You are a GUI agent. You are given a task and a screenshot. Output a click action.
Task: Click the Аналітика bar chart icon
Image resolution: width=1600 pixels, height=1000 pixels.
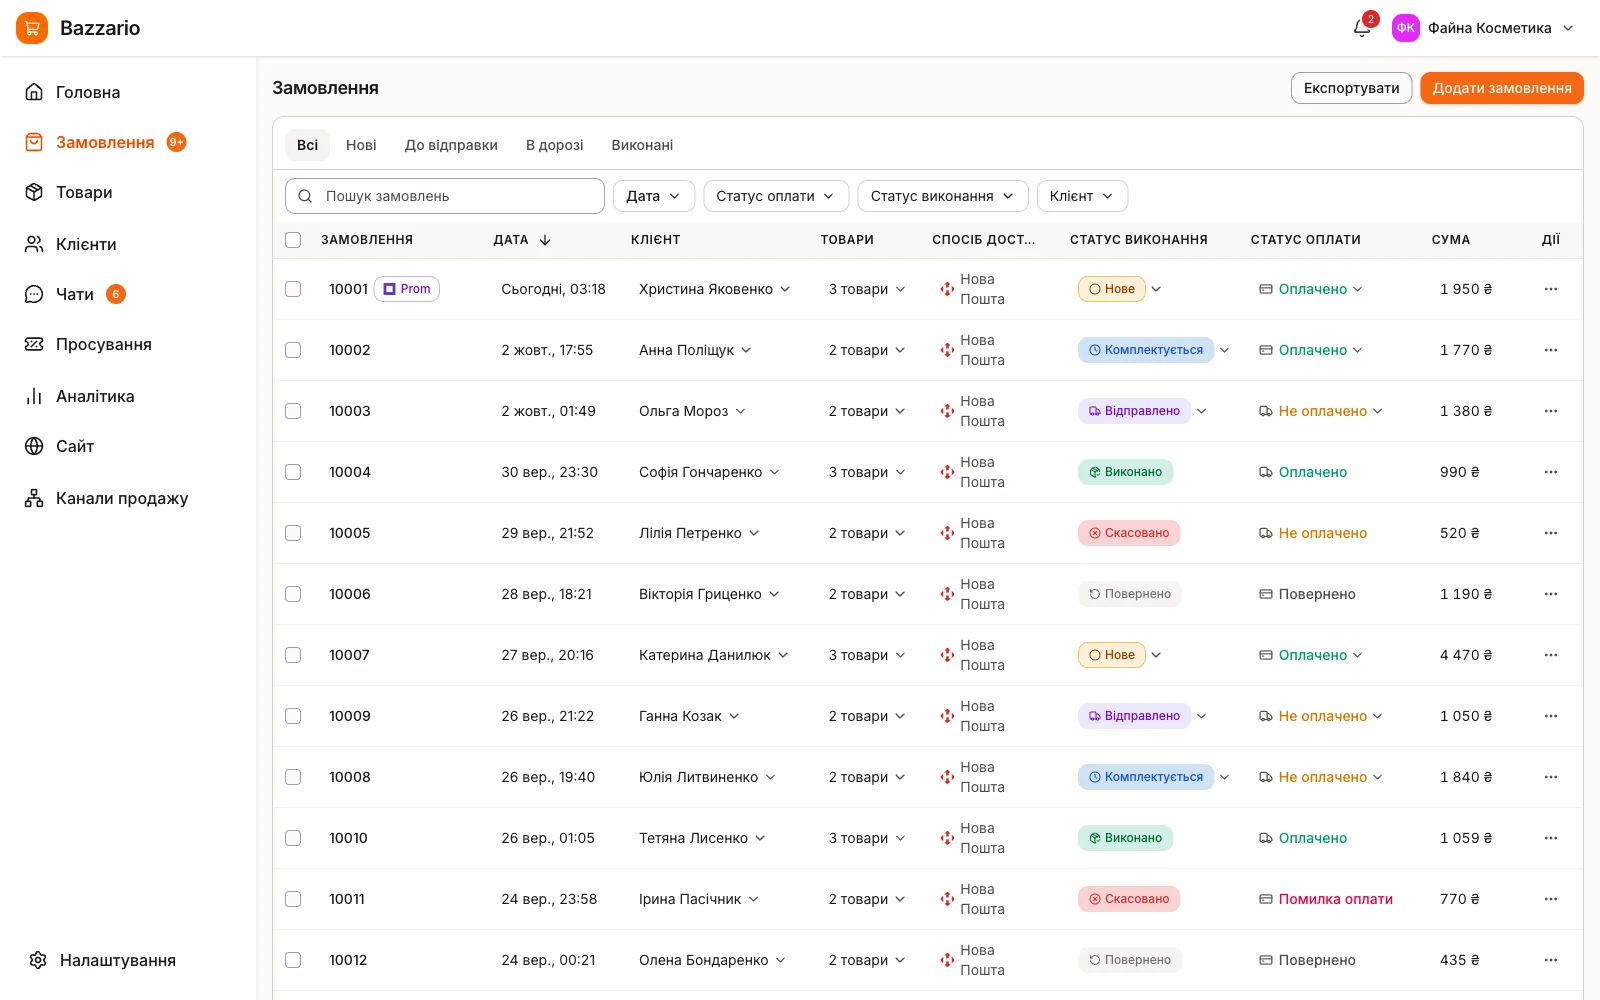(34, 396)
